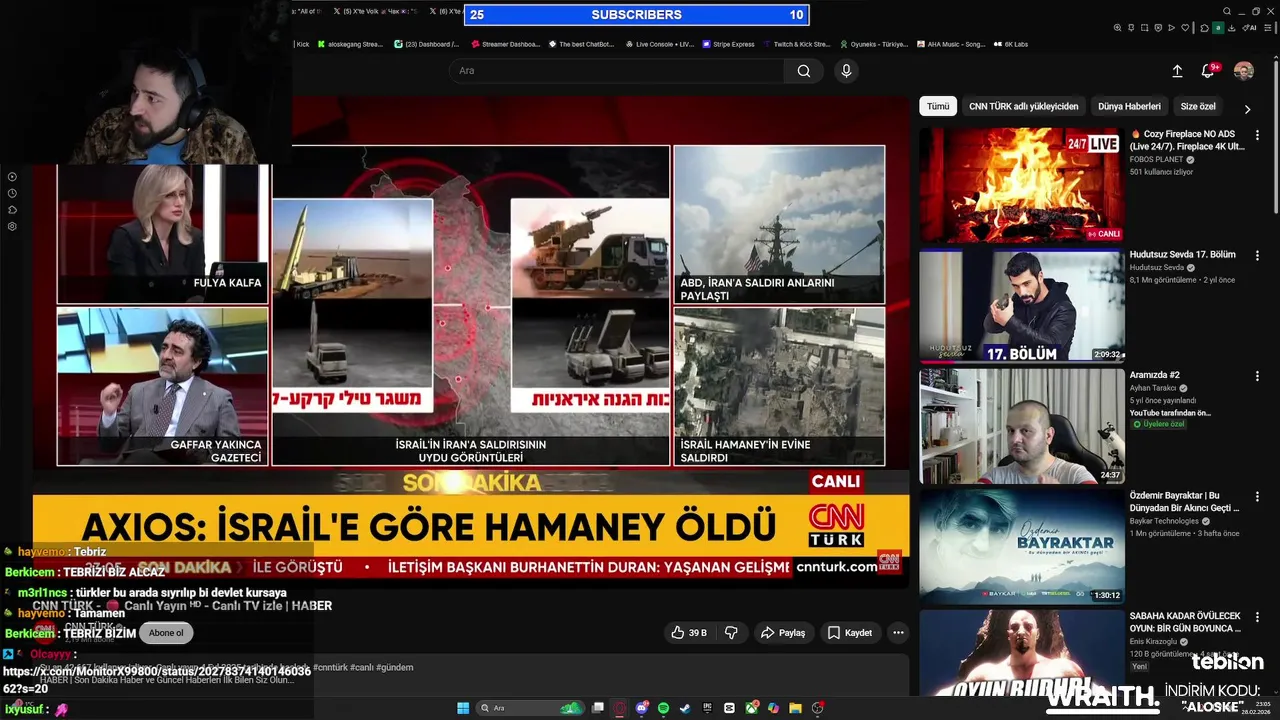Image resolution: width=1280 pixels, height=720 pixels.
Task: Click Baykar Technologies channel name
Action: [x=1164, y=521]
